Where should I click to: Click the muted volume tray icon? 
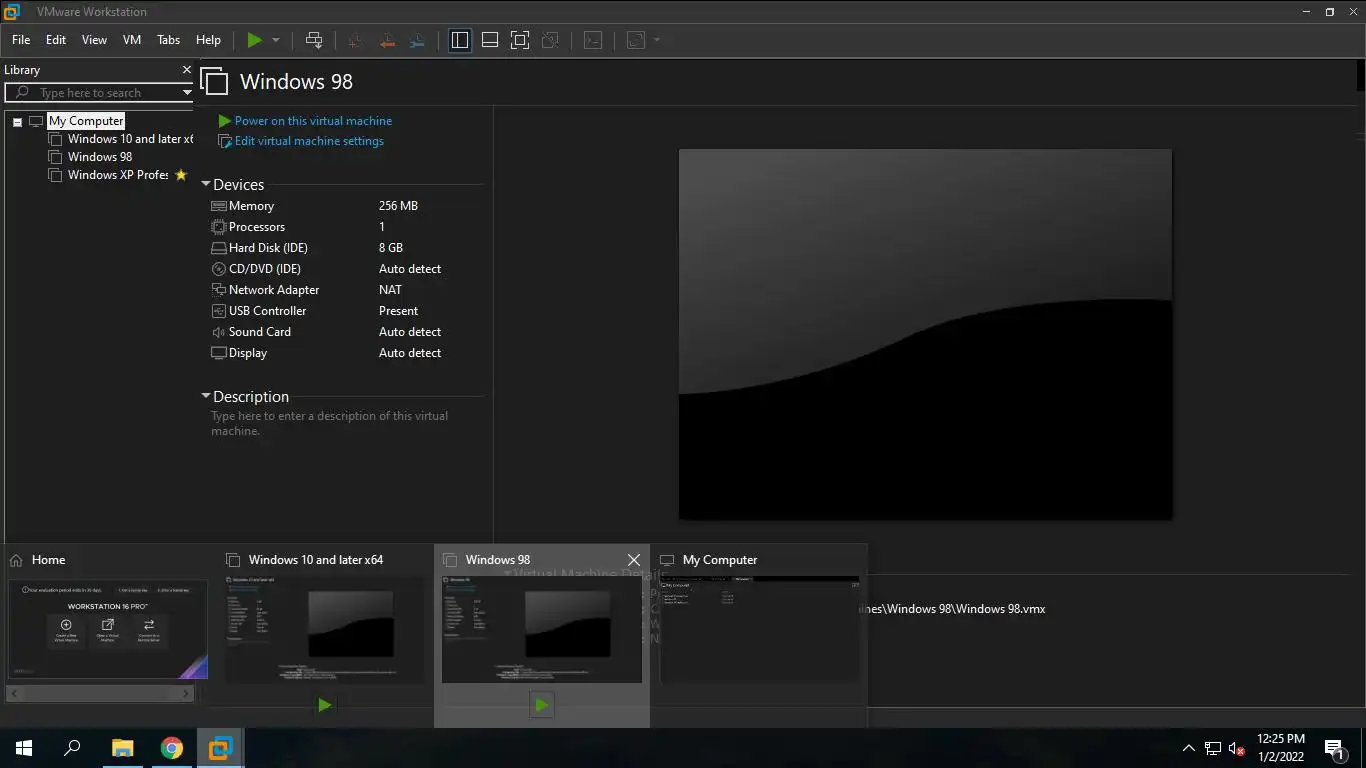1237,748
